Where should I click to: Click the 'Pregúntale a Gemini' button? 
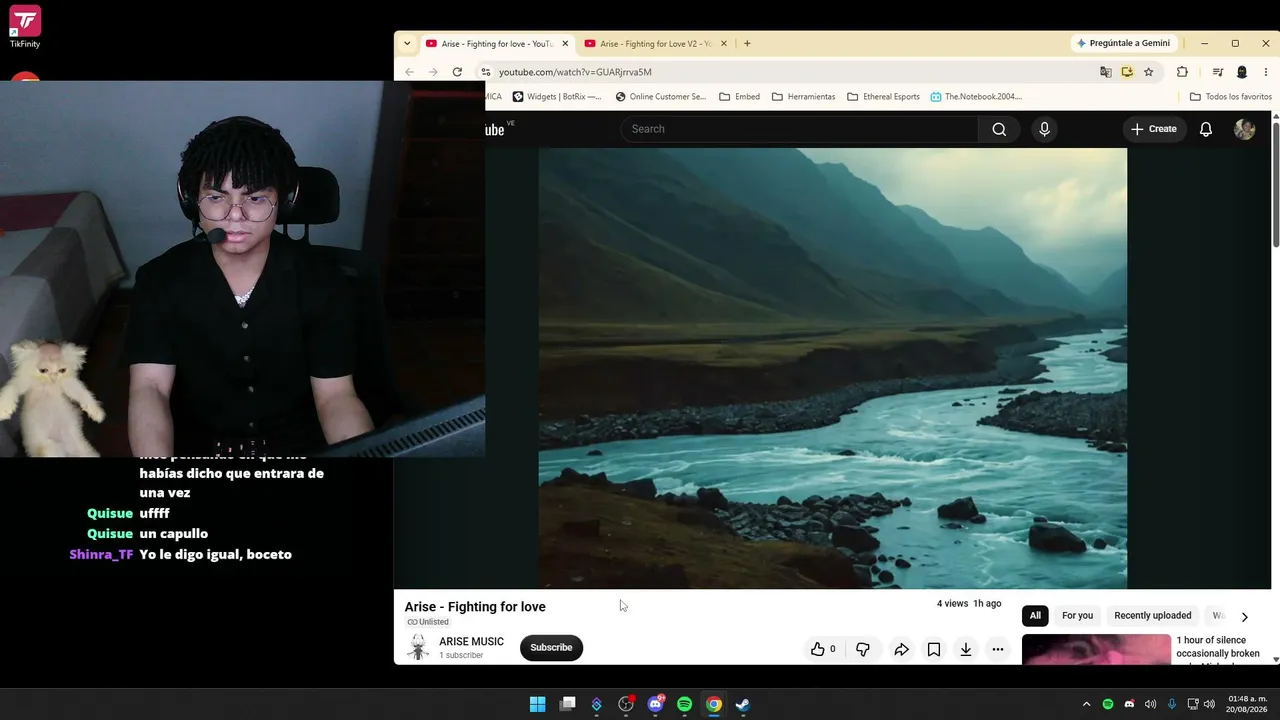click(1123, 43)
